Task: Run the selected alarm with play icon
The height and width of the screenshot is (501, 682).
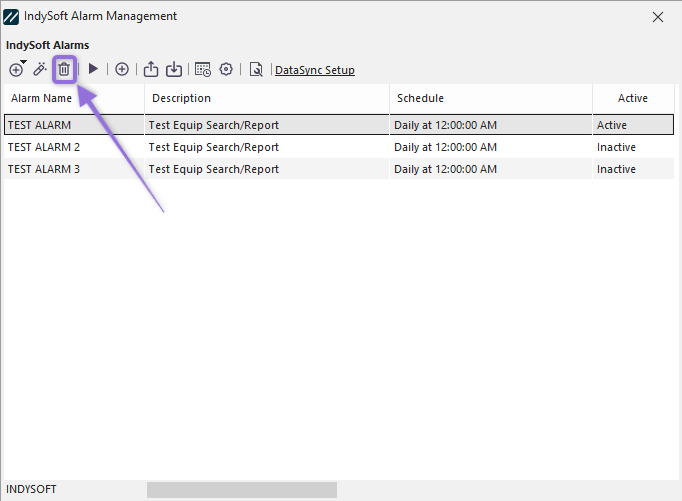Action: pos(93,69)
